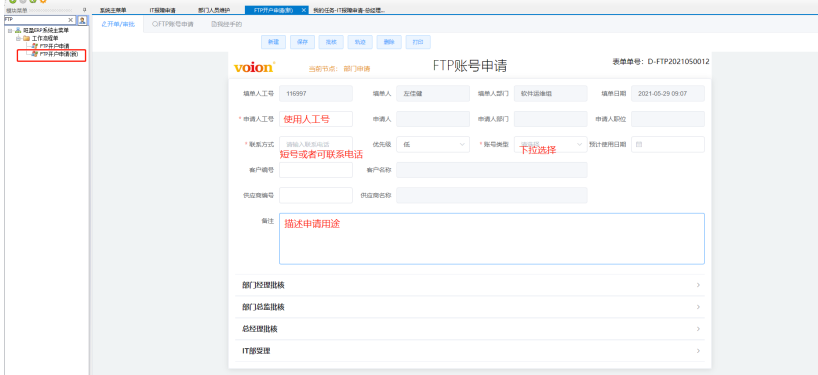Open the 我的任务-IT报障申请 tab
The width and height of the screenshot is (818, 375).
(349, 10)
